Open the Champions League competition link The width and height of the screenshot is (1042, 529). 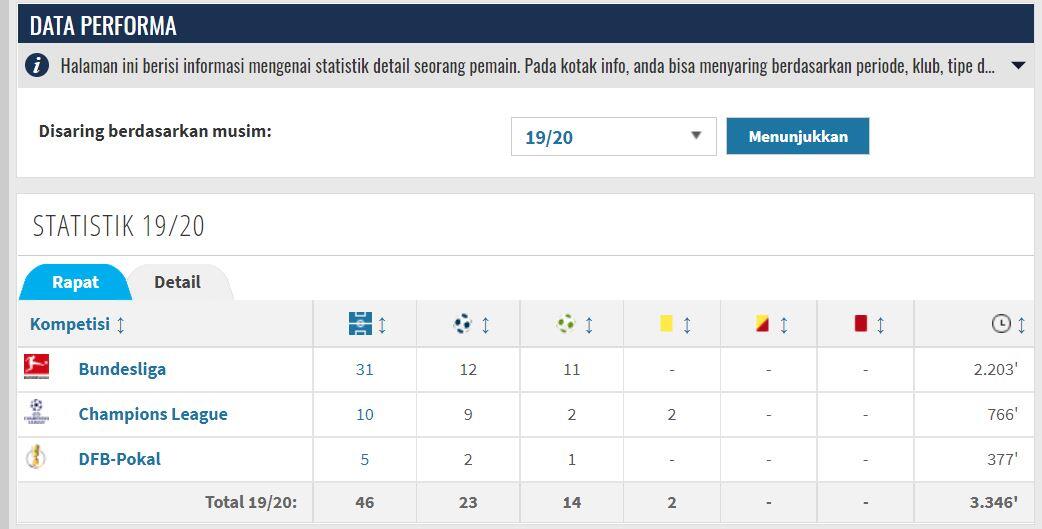pos(153,414)
